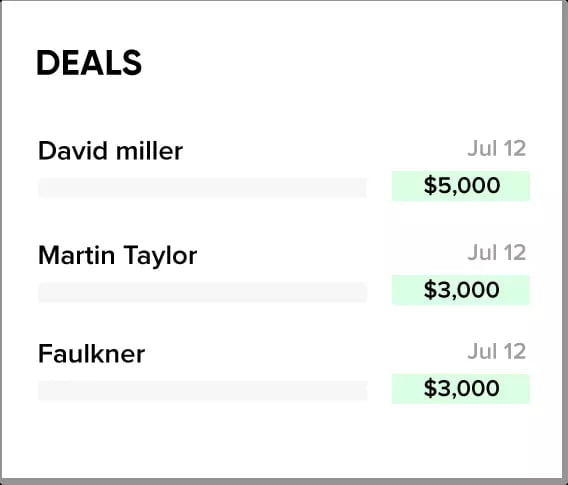Click the gray bar under Martin Taylor
The width and height of the screenshot is (568, 485).
pos(203,292)
